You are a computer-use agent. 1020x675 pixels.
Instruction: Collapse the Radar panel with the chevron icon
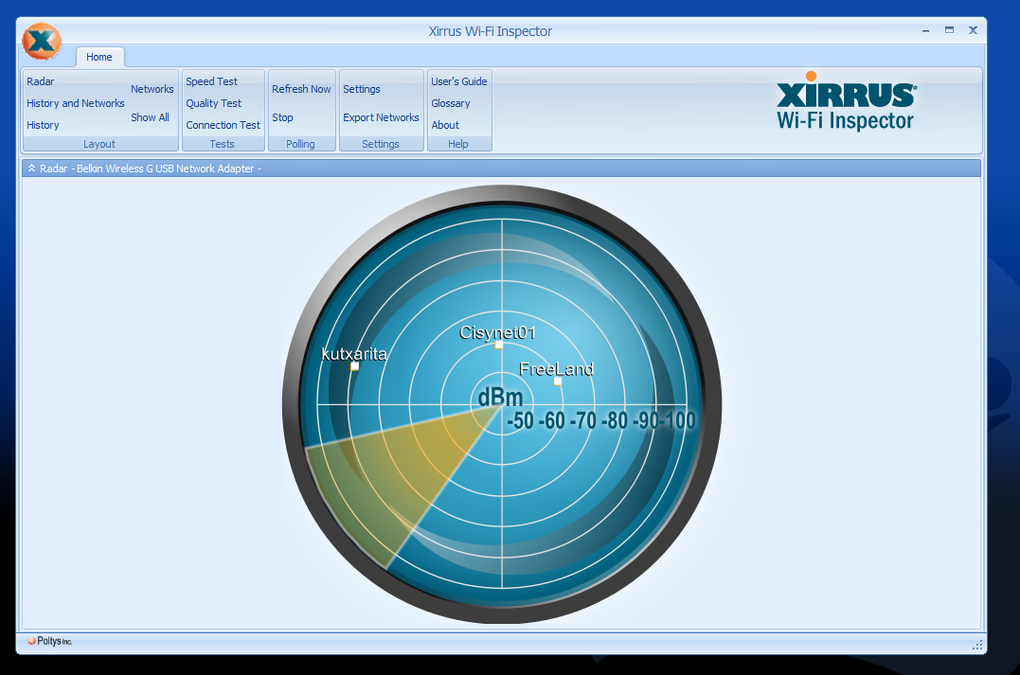(31, 168)
